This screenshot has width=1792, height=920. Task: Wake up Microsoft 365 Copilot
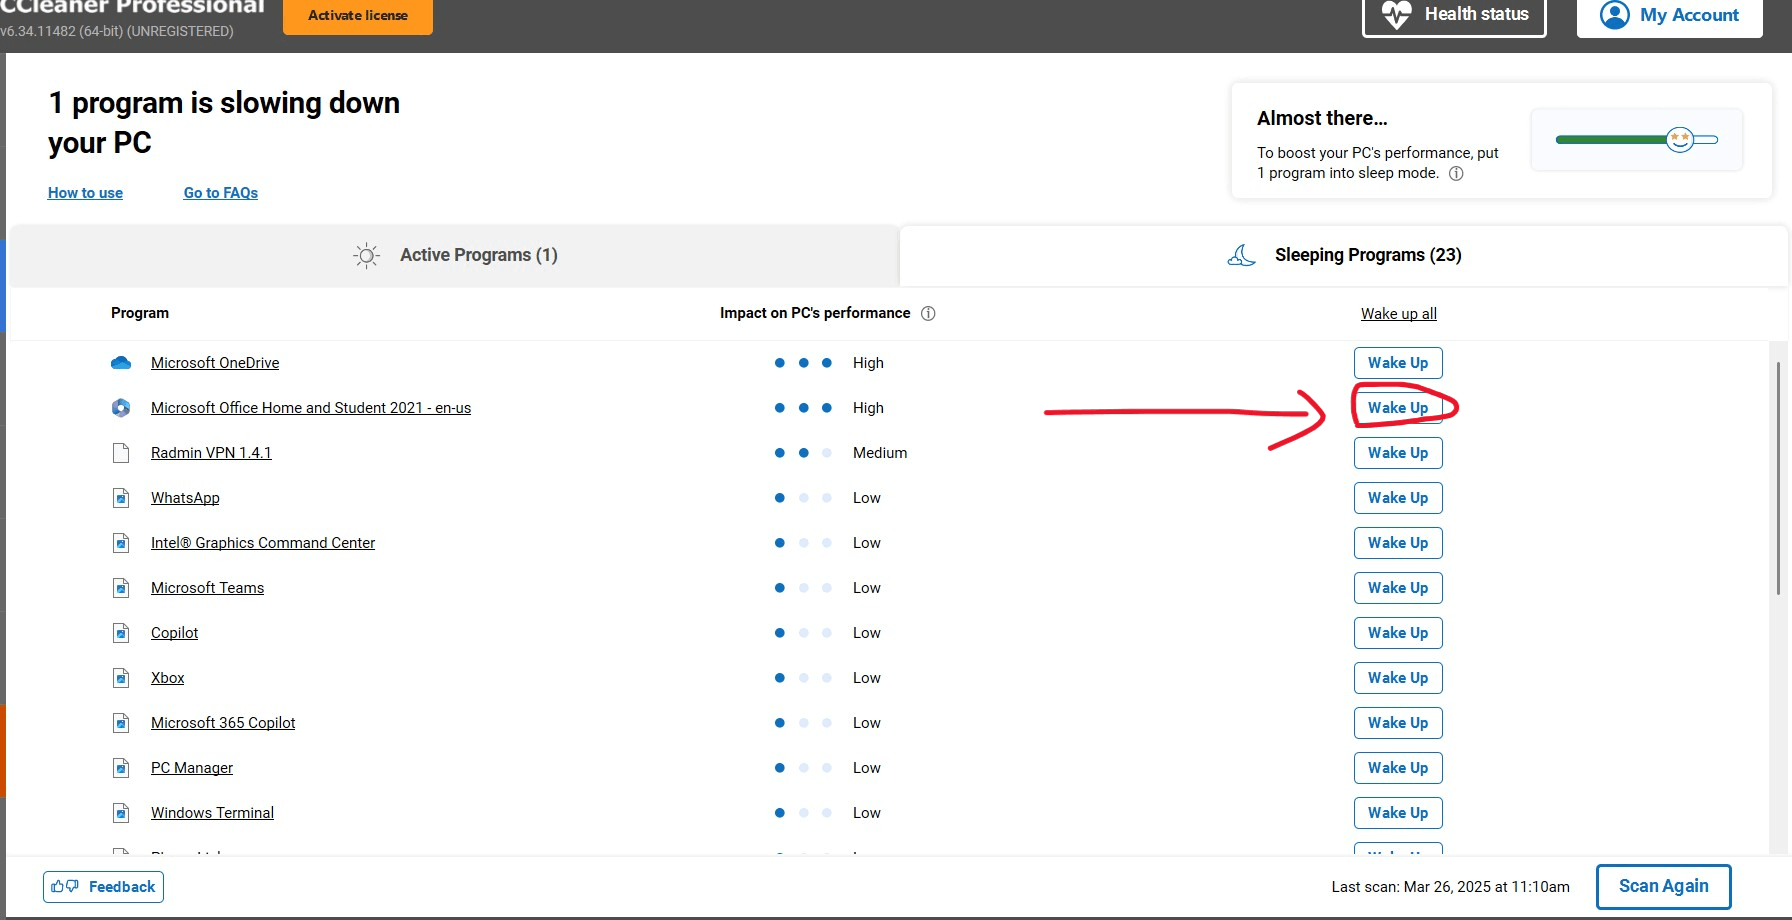coord(1398,723)
